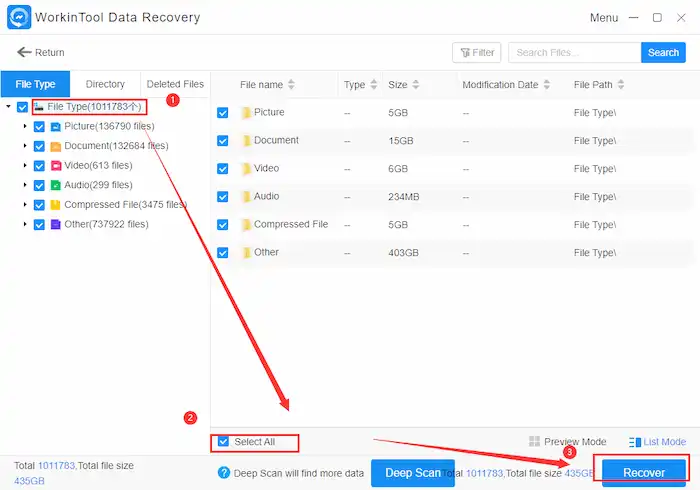Sort by File name arrows
Viewport: 700px width, 490px height.
[291, 84]
